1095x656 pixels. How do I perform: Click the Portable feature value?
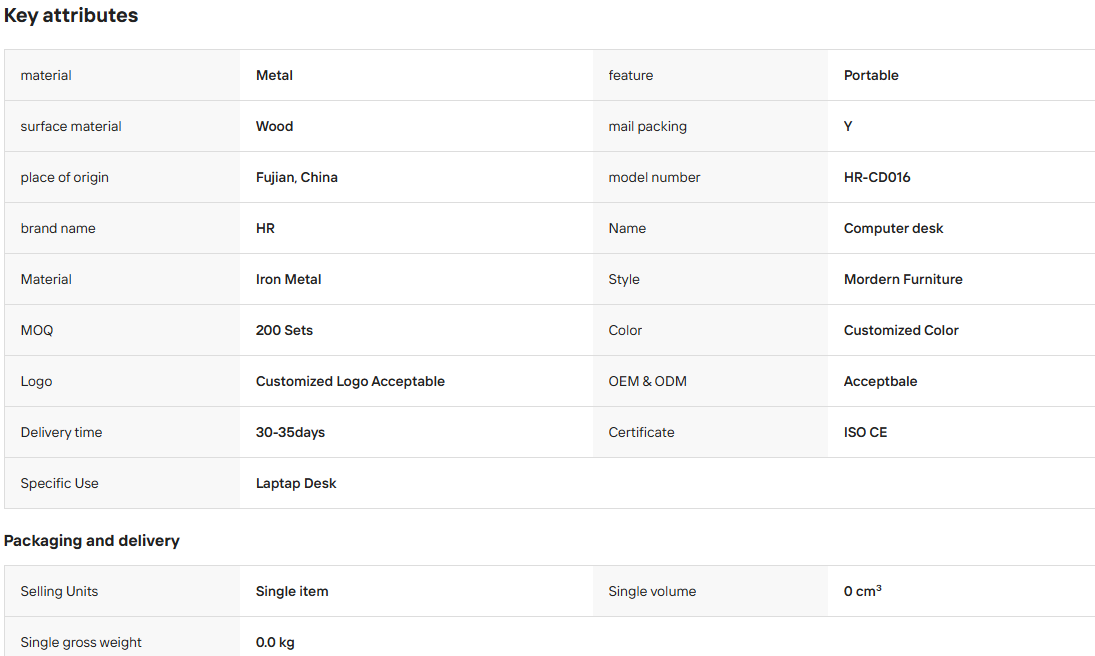tap(871, 75)
